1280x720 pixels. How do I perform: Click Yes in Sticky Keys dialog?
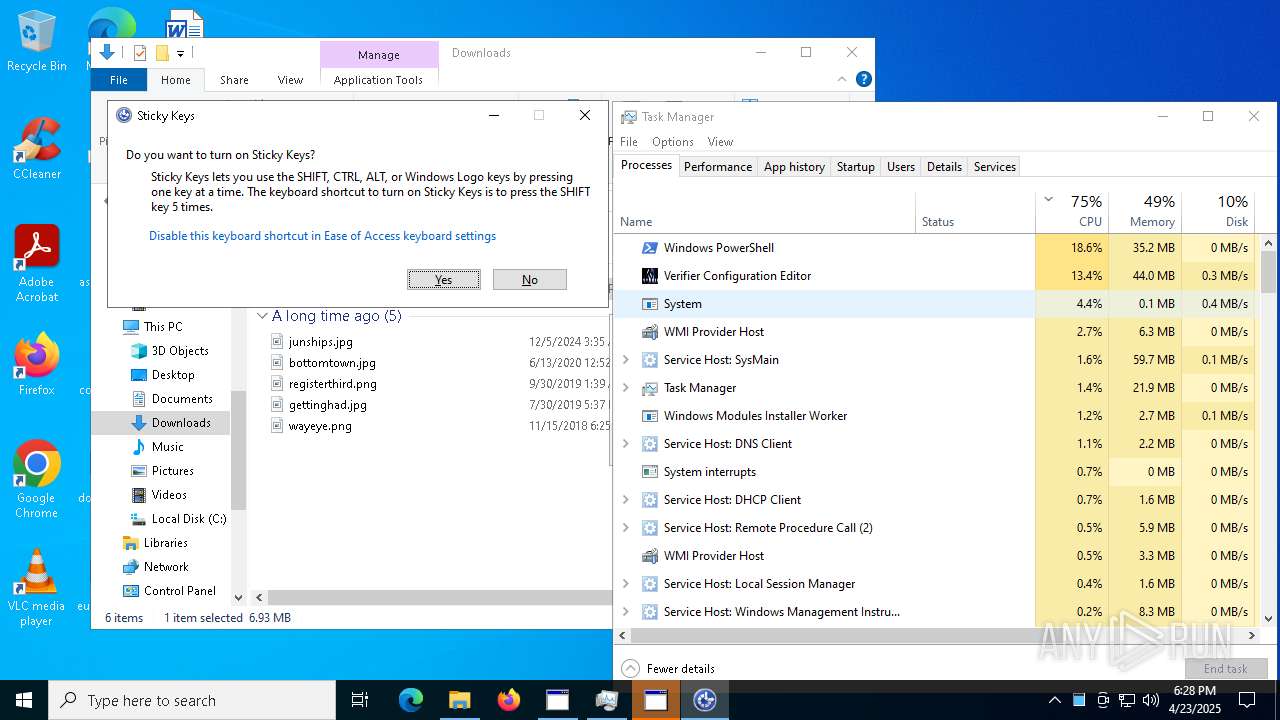(x=444, y=280)
